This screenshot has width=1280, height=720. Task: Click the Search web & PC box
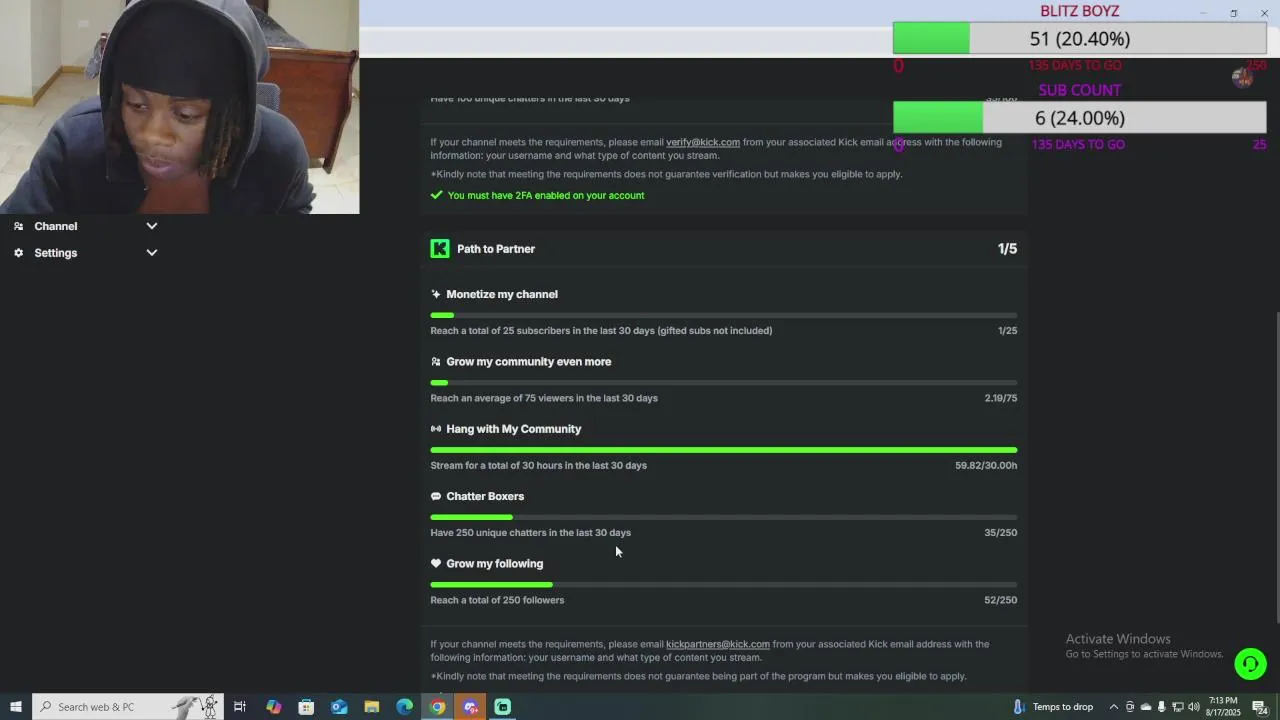tap(127, 707)
